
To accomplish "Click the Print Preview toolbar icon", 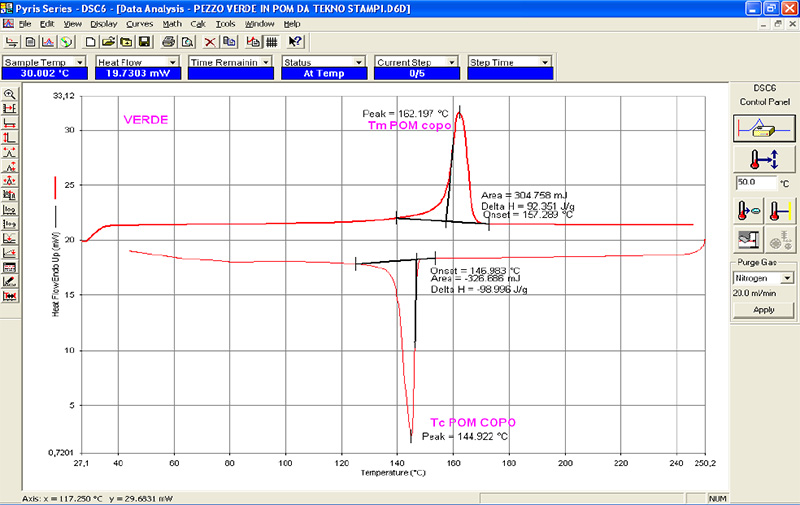I will pyautogui.click(x=187, y=42).
